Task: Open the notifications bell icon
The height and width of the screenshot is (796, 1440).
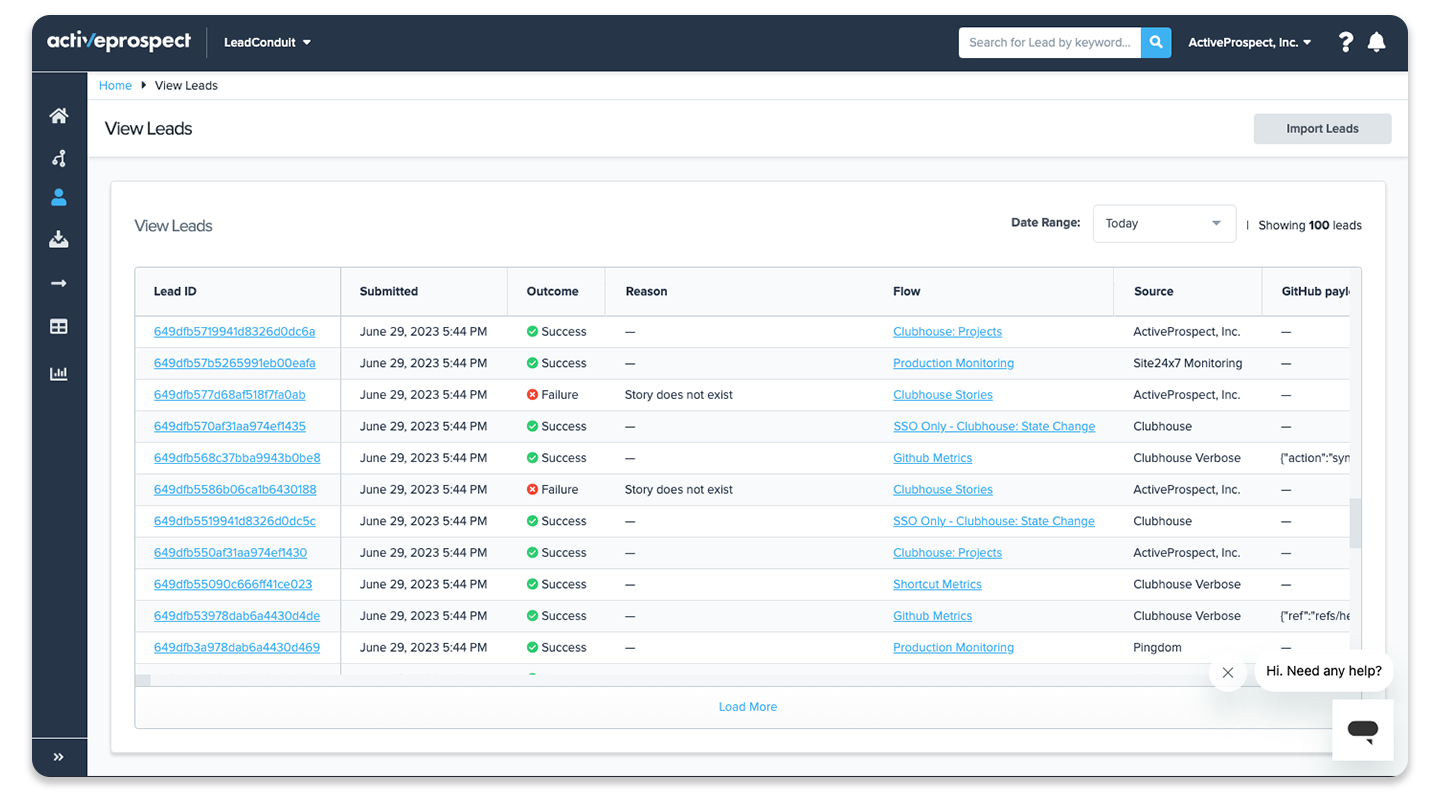Action: coord(1377,42)
